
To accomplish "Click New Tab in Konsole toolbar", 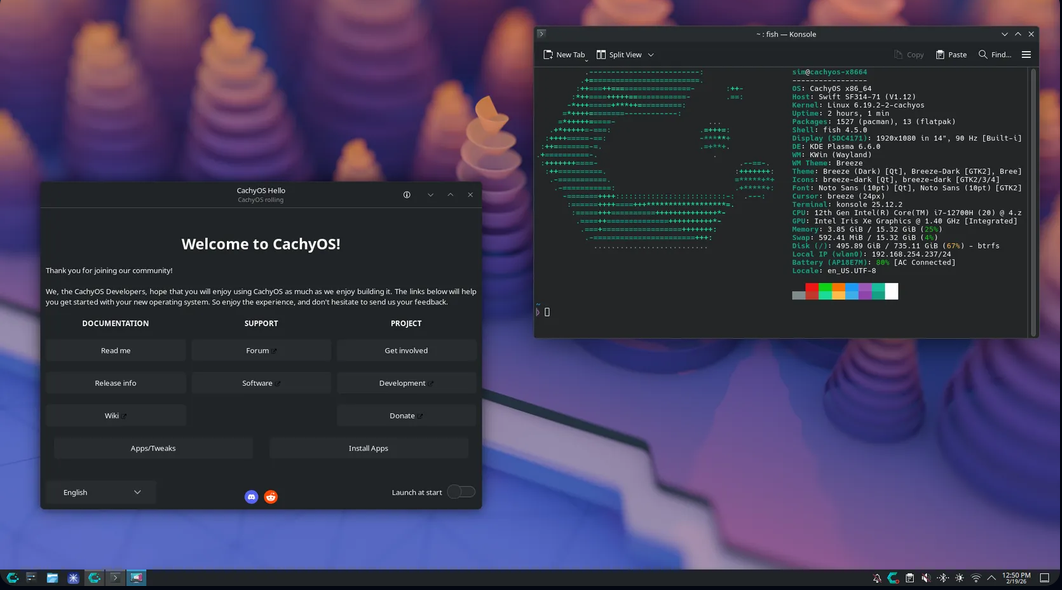I will (x=564, y=55).
